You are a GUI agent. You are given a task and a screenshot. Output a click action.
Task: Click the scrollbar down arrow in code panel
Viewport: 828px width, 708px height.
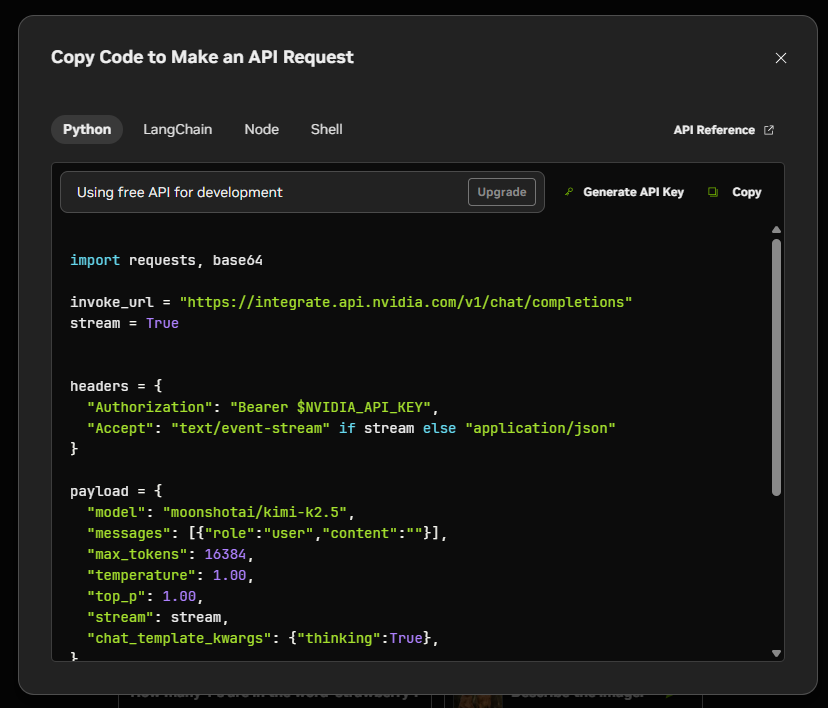pyautogui.click(x=776, y=653)
